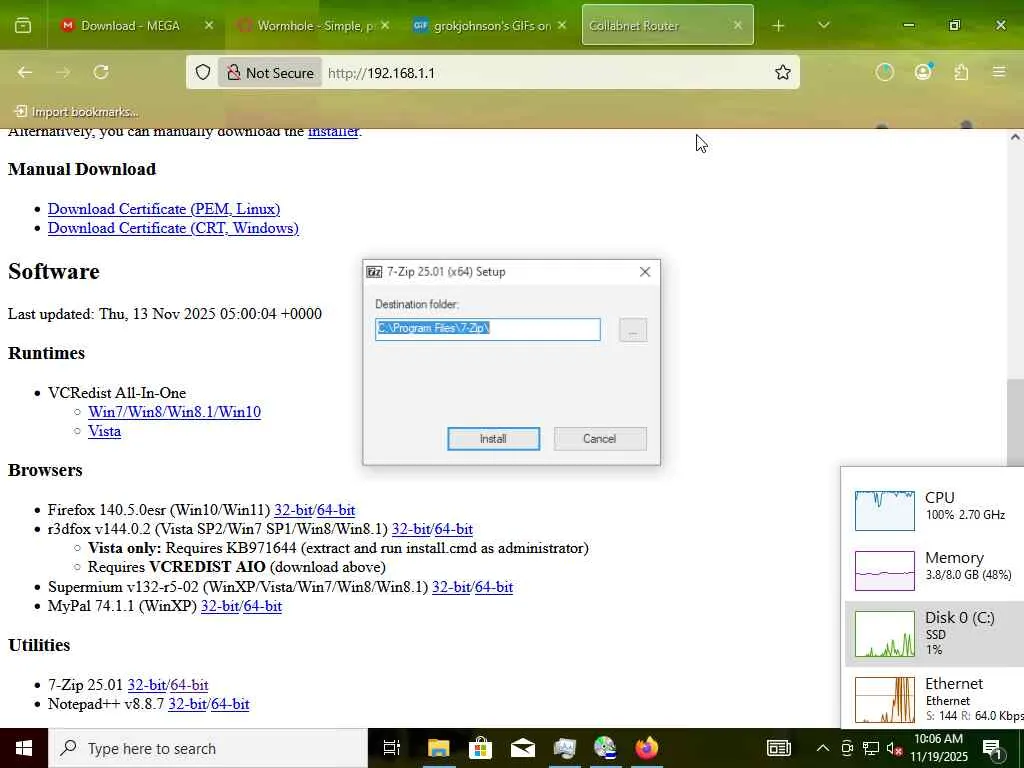Open Firefox from the taskbar
The height and width of the screenshot is (768, 1024).
click(647, 748)
